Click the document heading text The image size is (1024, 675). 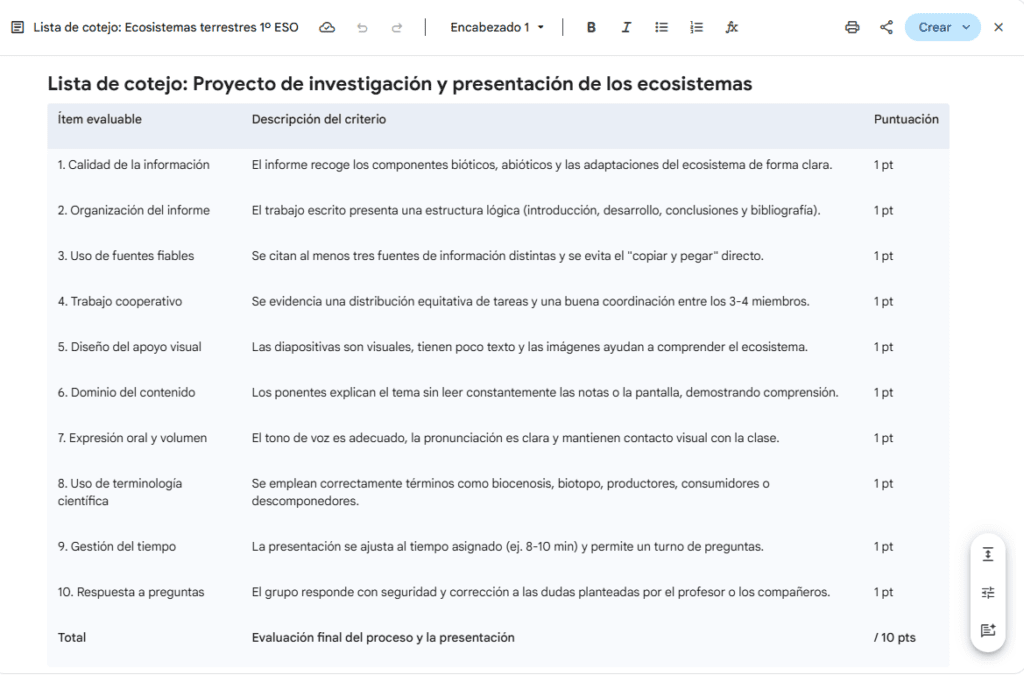[400, 84]
